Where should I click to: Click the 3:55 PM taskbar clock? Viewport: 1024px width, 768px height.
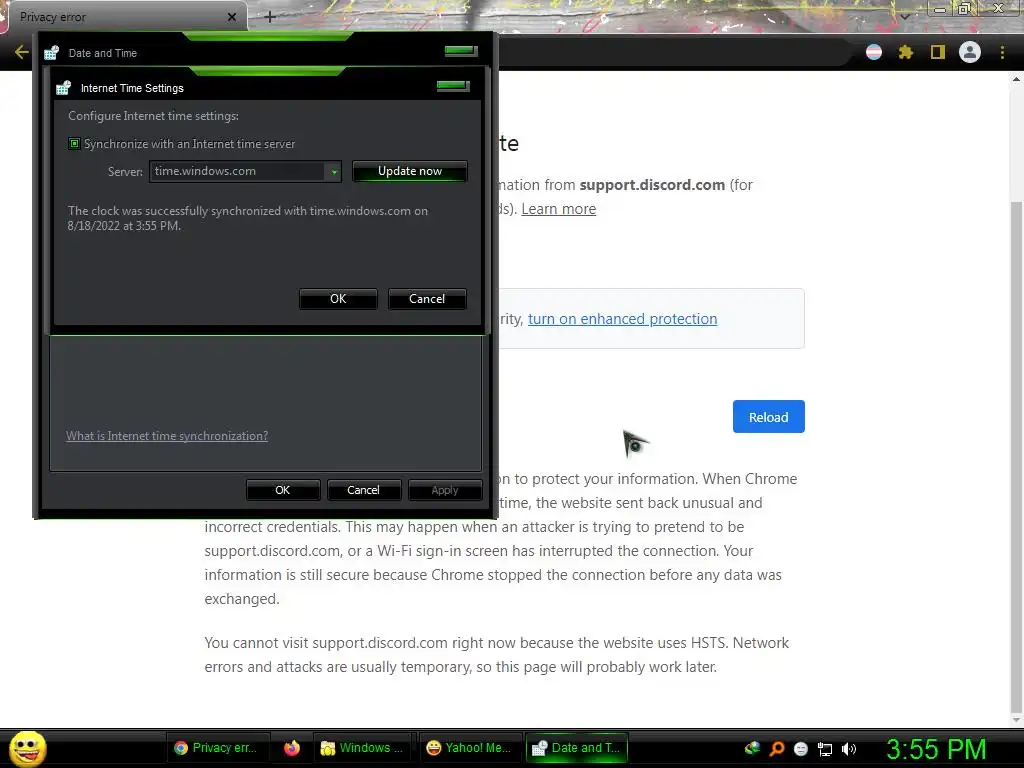[936, 748]
